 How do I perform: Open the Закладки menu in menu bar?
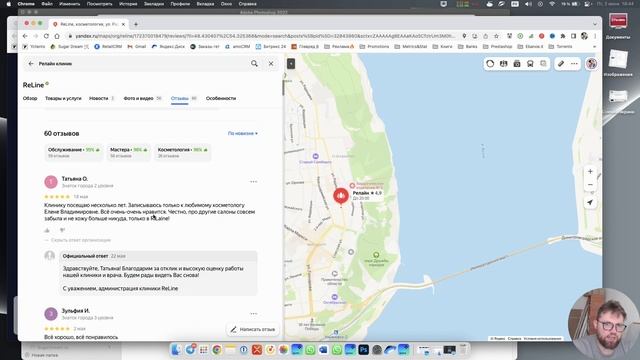tap(153, 4)
